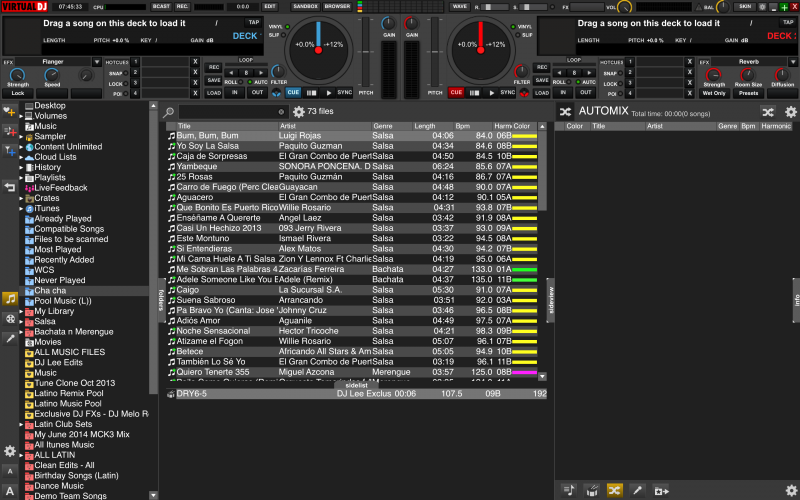Screen dimensions: 800x500
Task: Open the Flanger effect dropdown arrow
Action: point(96,62)
